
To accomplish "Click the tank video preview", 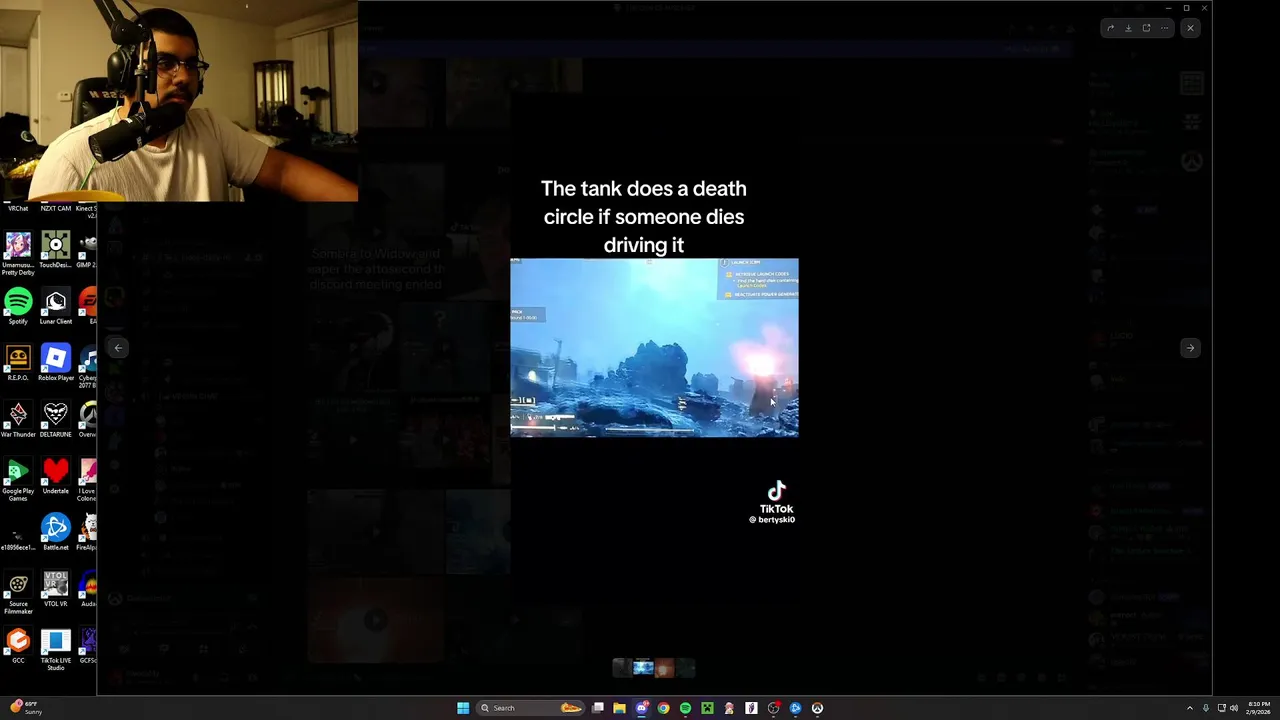I will 654,347.
